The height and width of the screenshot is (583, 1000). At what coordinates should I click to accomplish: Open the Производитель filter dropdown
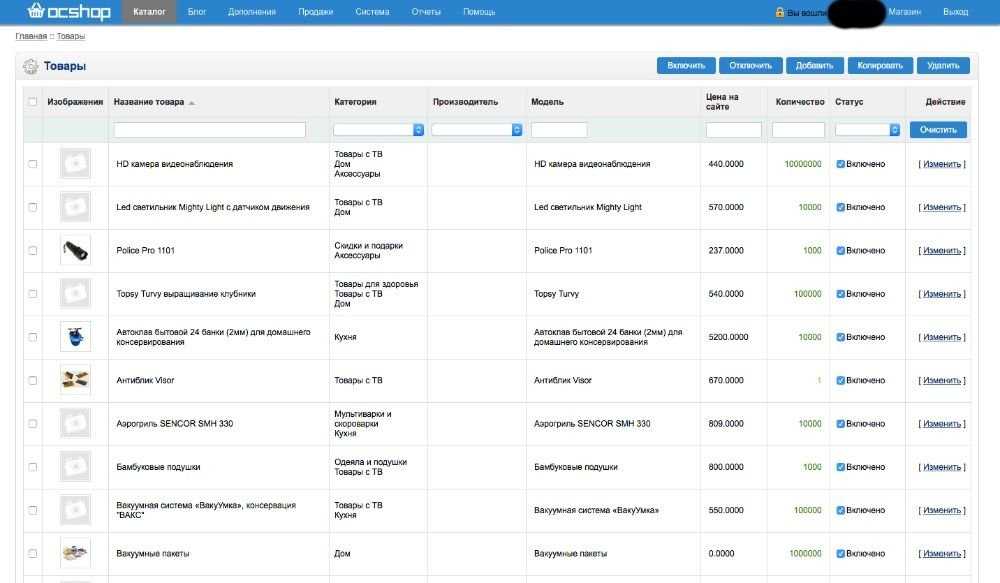click(476, 129)
